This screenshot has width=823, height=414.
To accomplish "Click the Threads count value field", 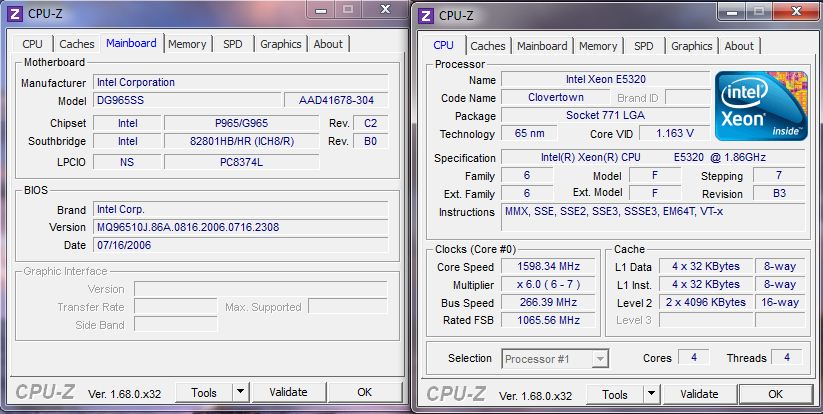I will [x=786, y=357].
